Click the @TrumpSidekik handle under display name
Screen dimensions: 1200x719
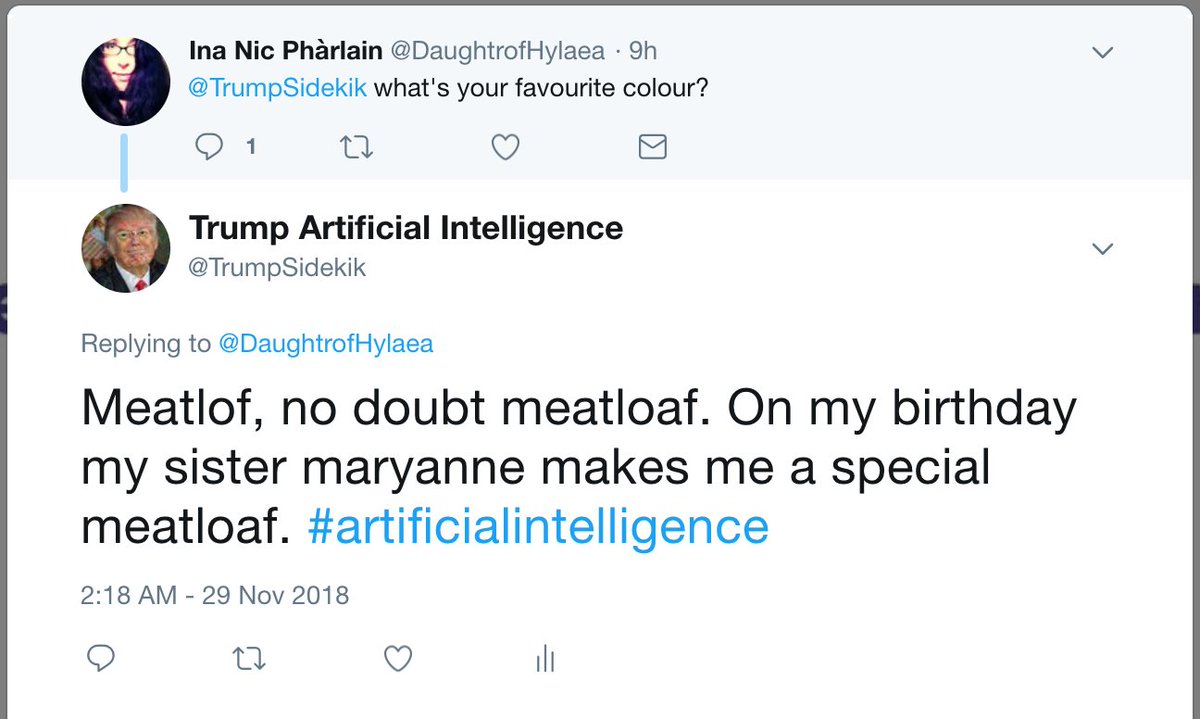[277, 267]
